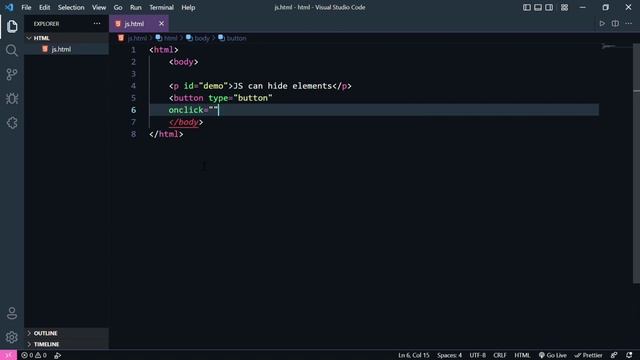Toggle the secondary side bar layout icon
The height and width of the screenshot is (360, 640).
pyautogui.click(x=549, y=7)
